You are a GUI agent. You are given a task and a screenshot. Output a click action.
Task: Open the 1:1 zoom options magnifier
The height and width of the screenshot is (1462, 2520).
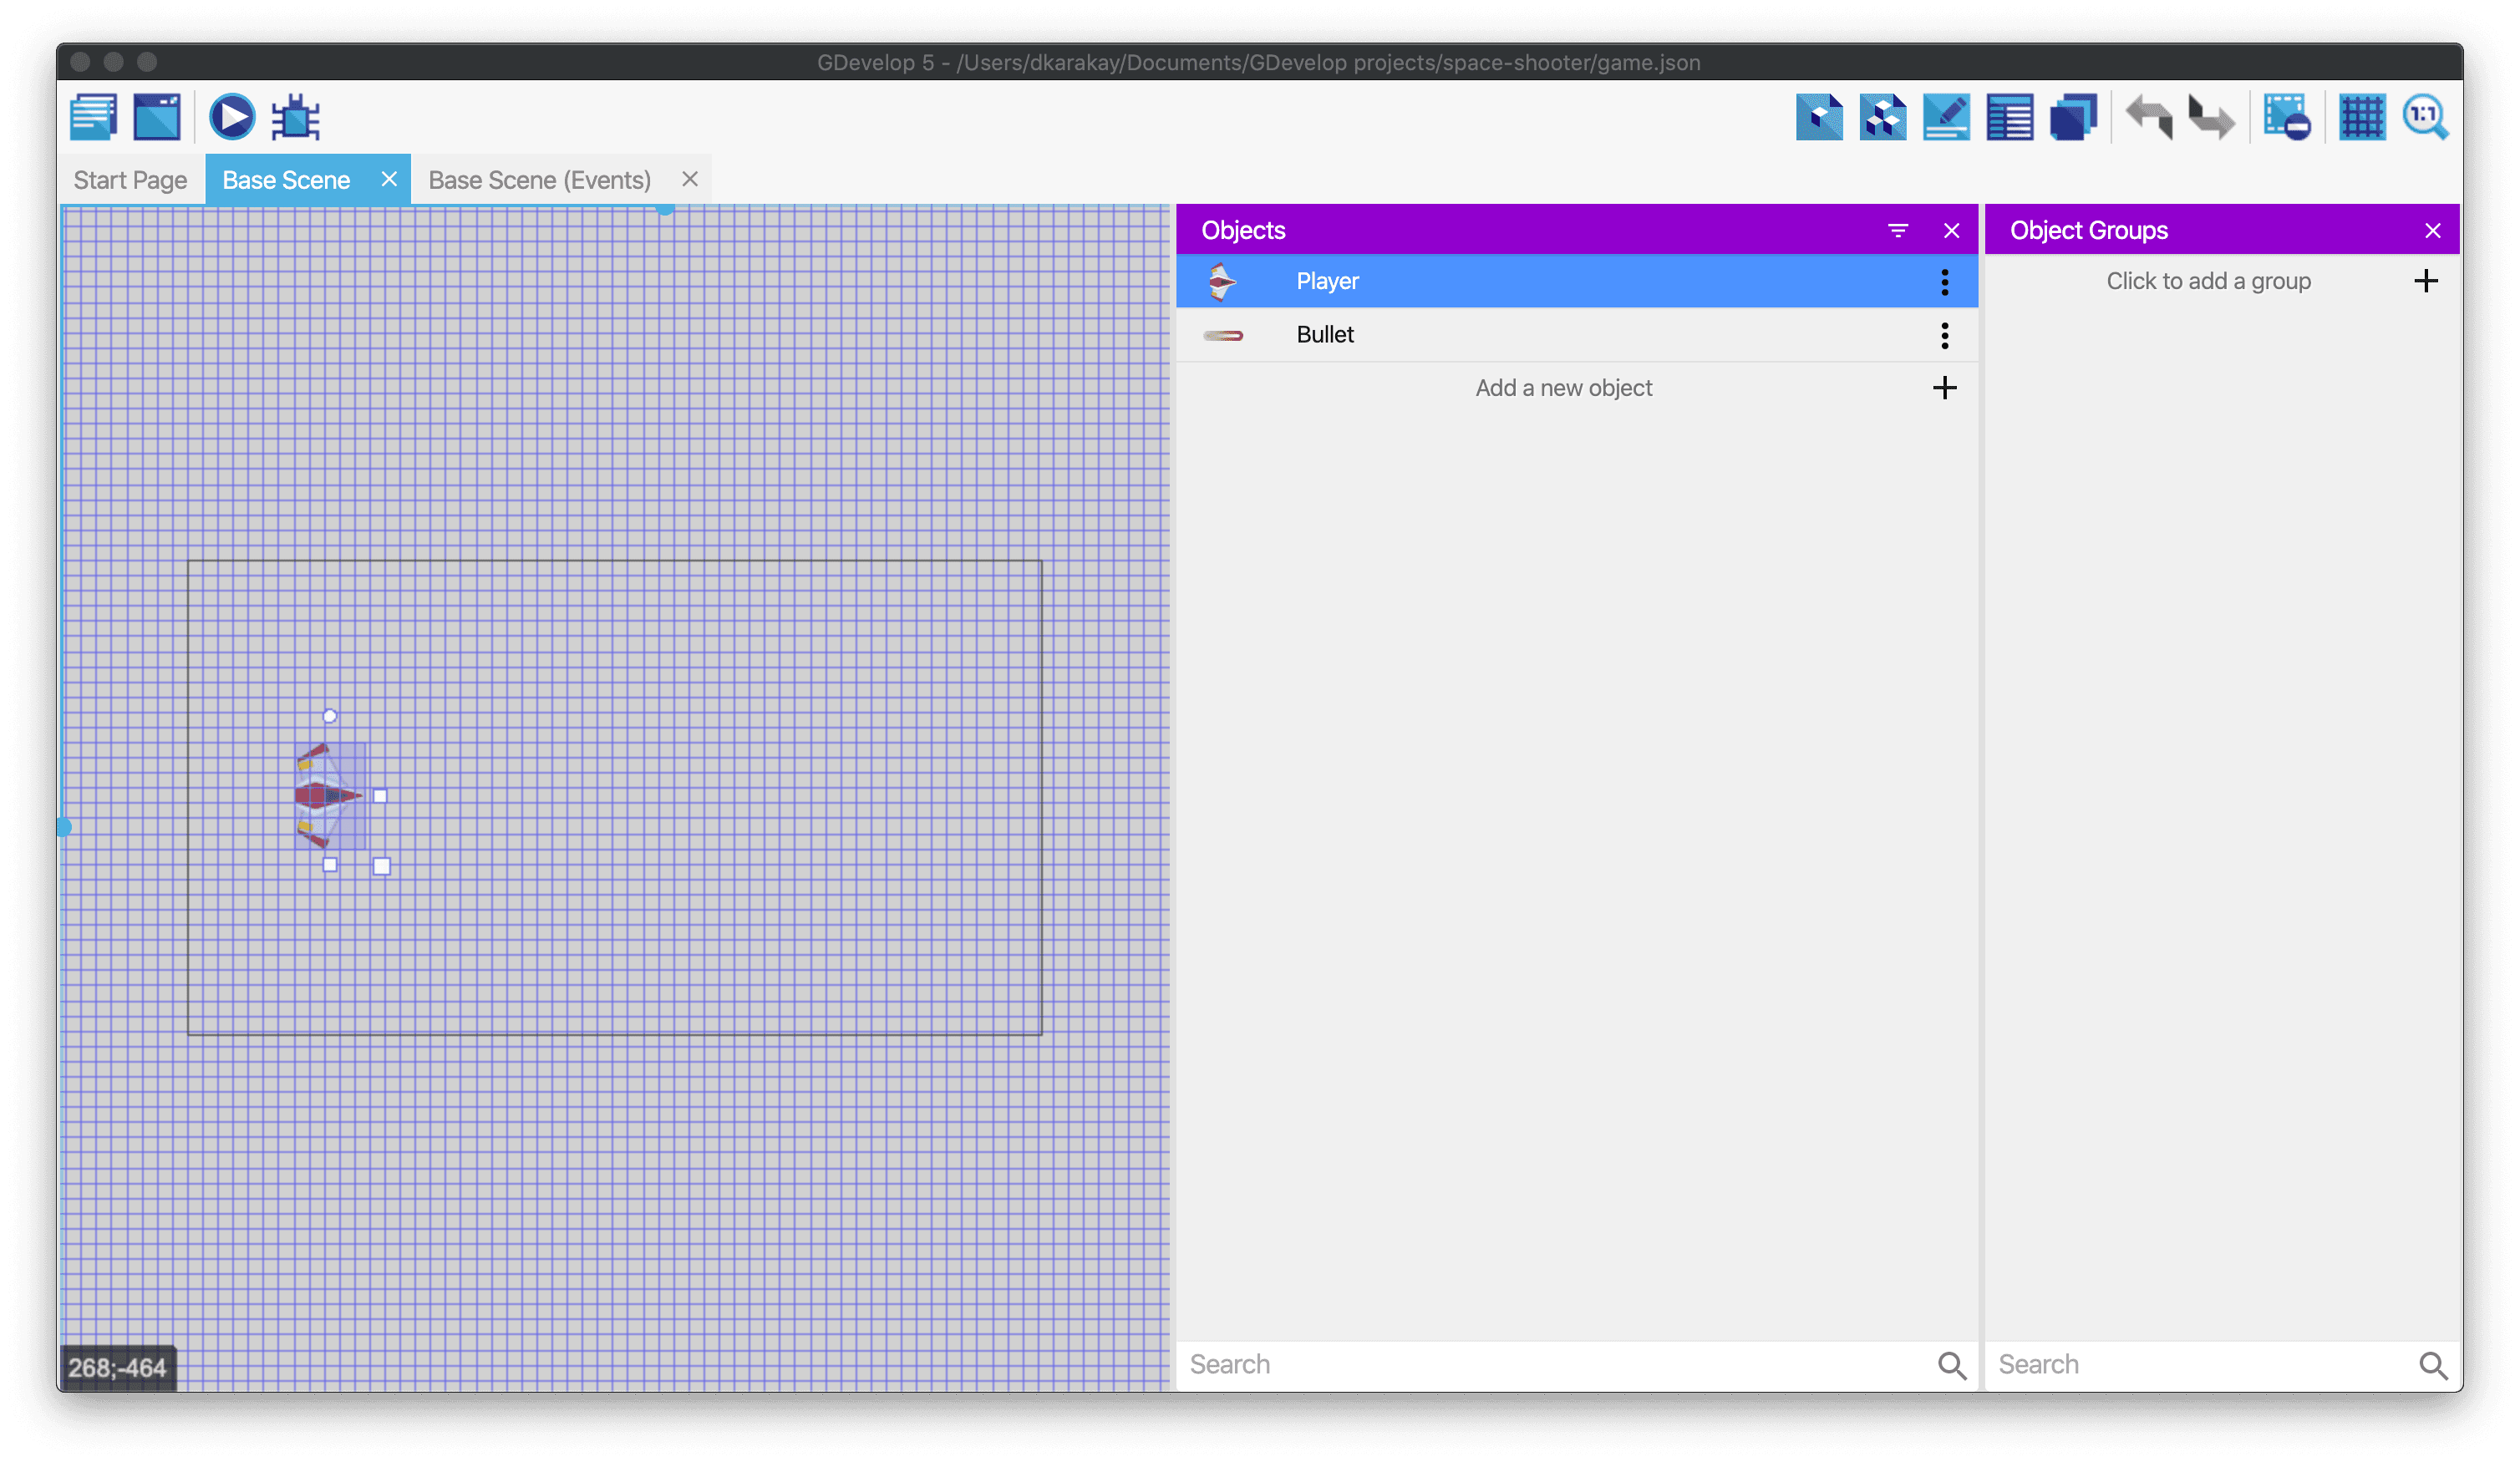coord(2425,117)
